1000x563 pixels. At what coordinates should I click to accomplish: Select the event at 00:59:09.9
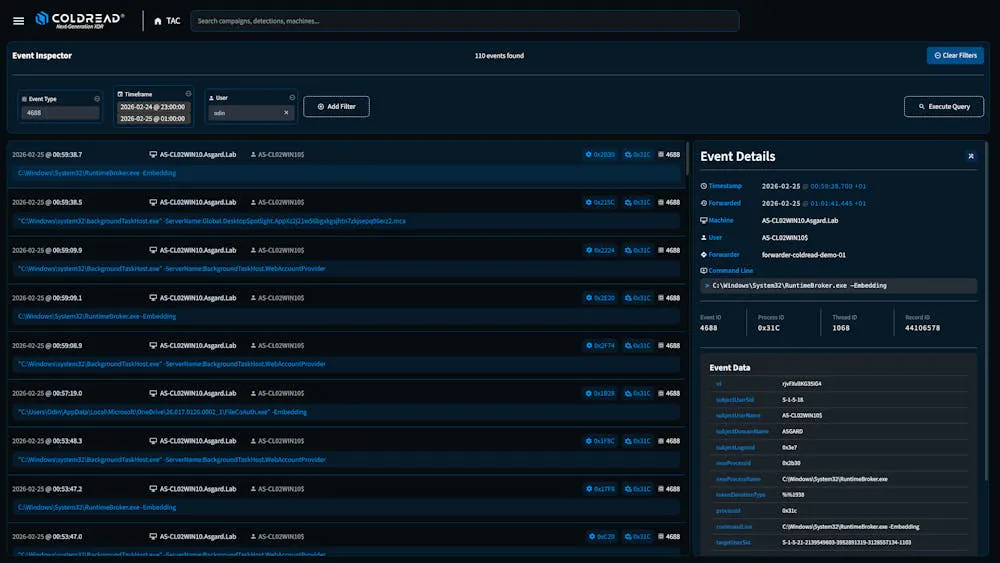[x=346, y=260]
